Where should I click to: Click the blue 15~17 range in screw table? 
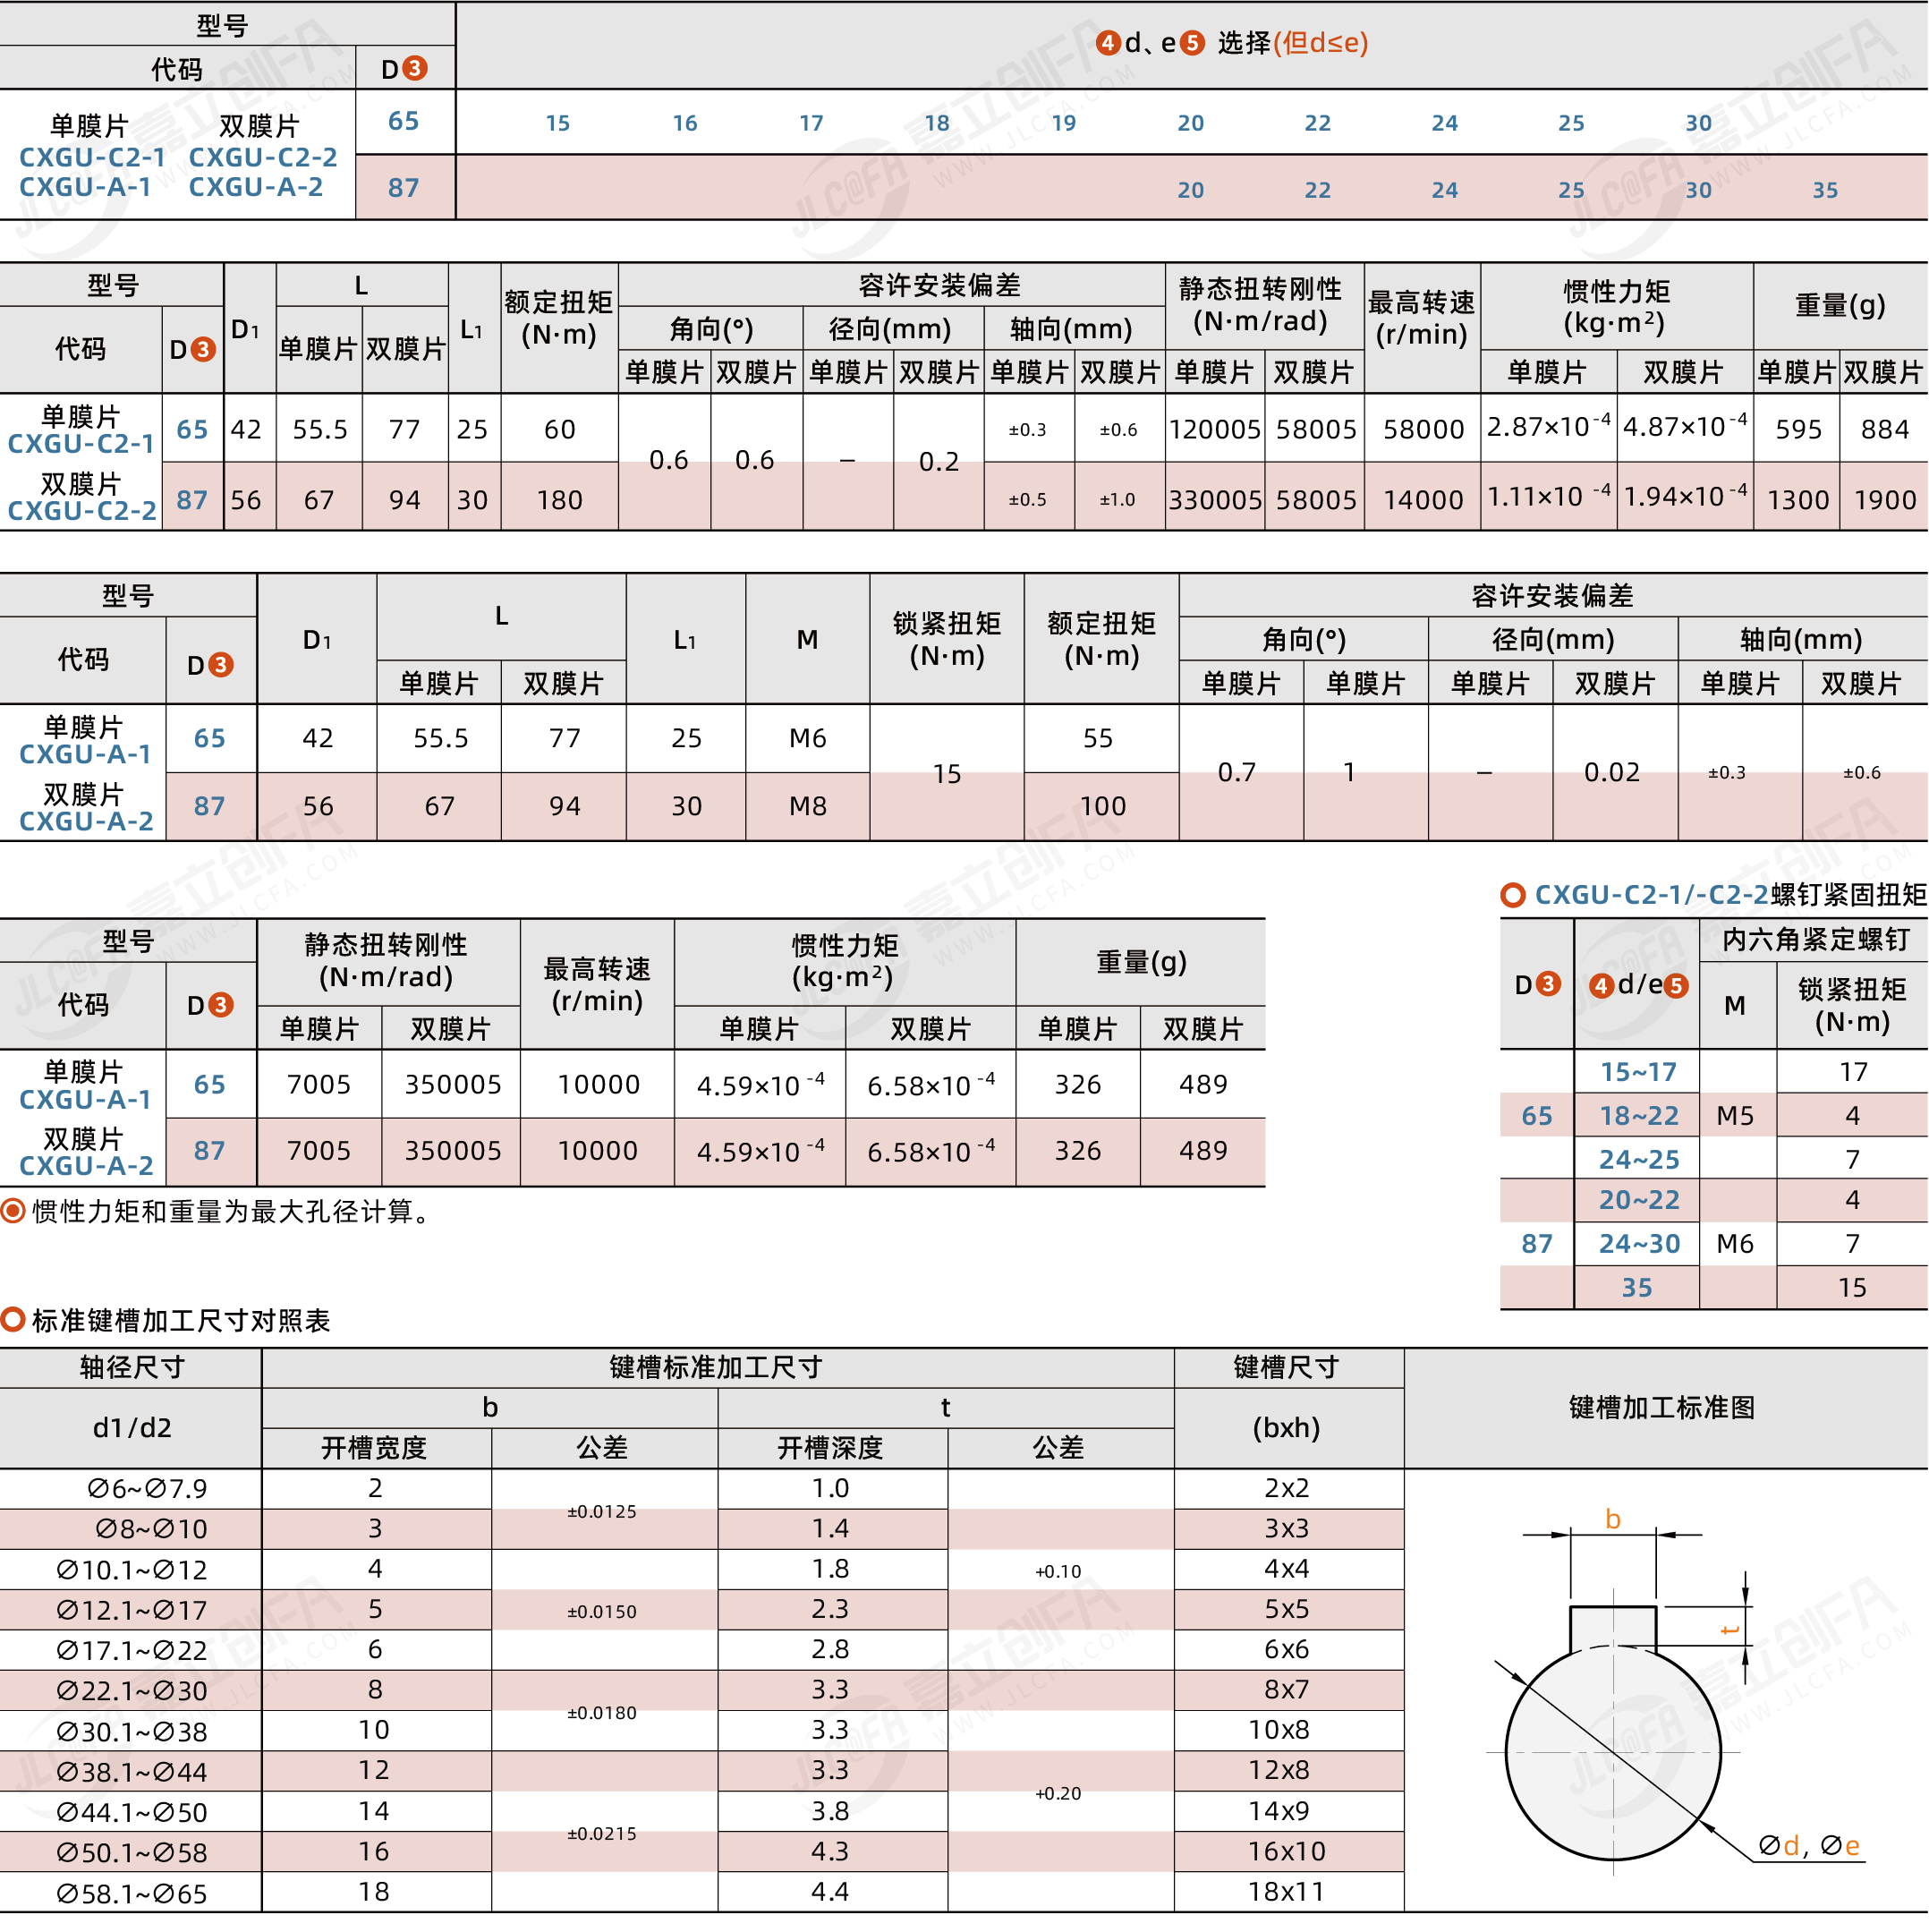click(x=1637, y=1072)
